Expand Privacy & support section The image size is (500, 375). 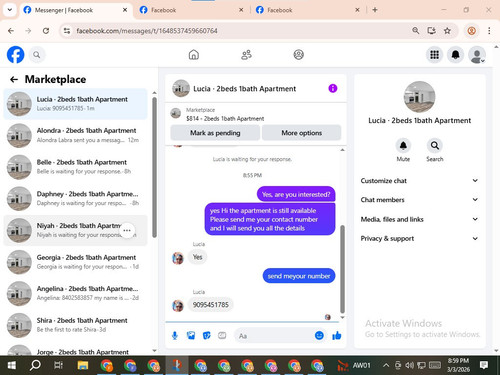419,238
